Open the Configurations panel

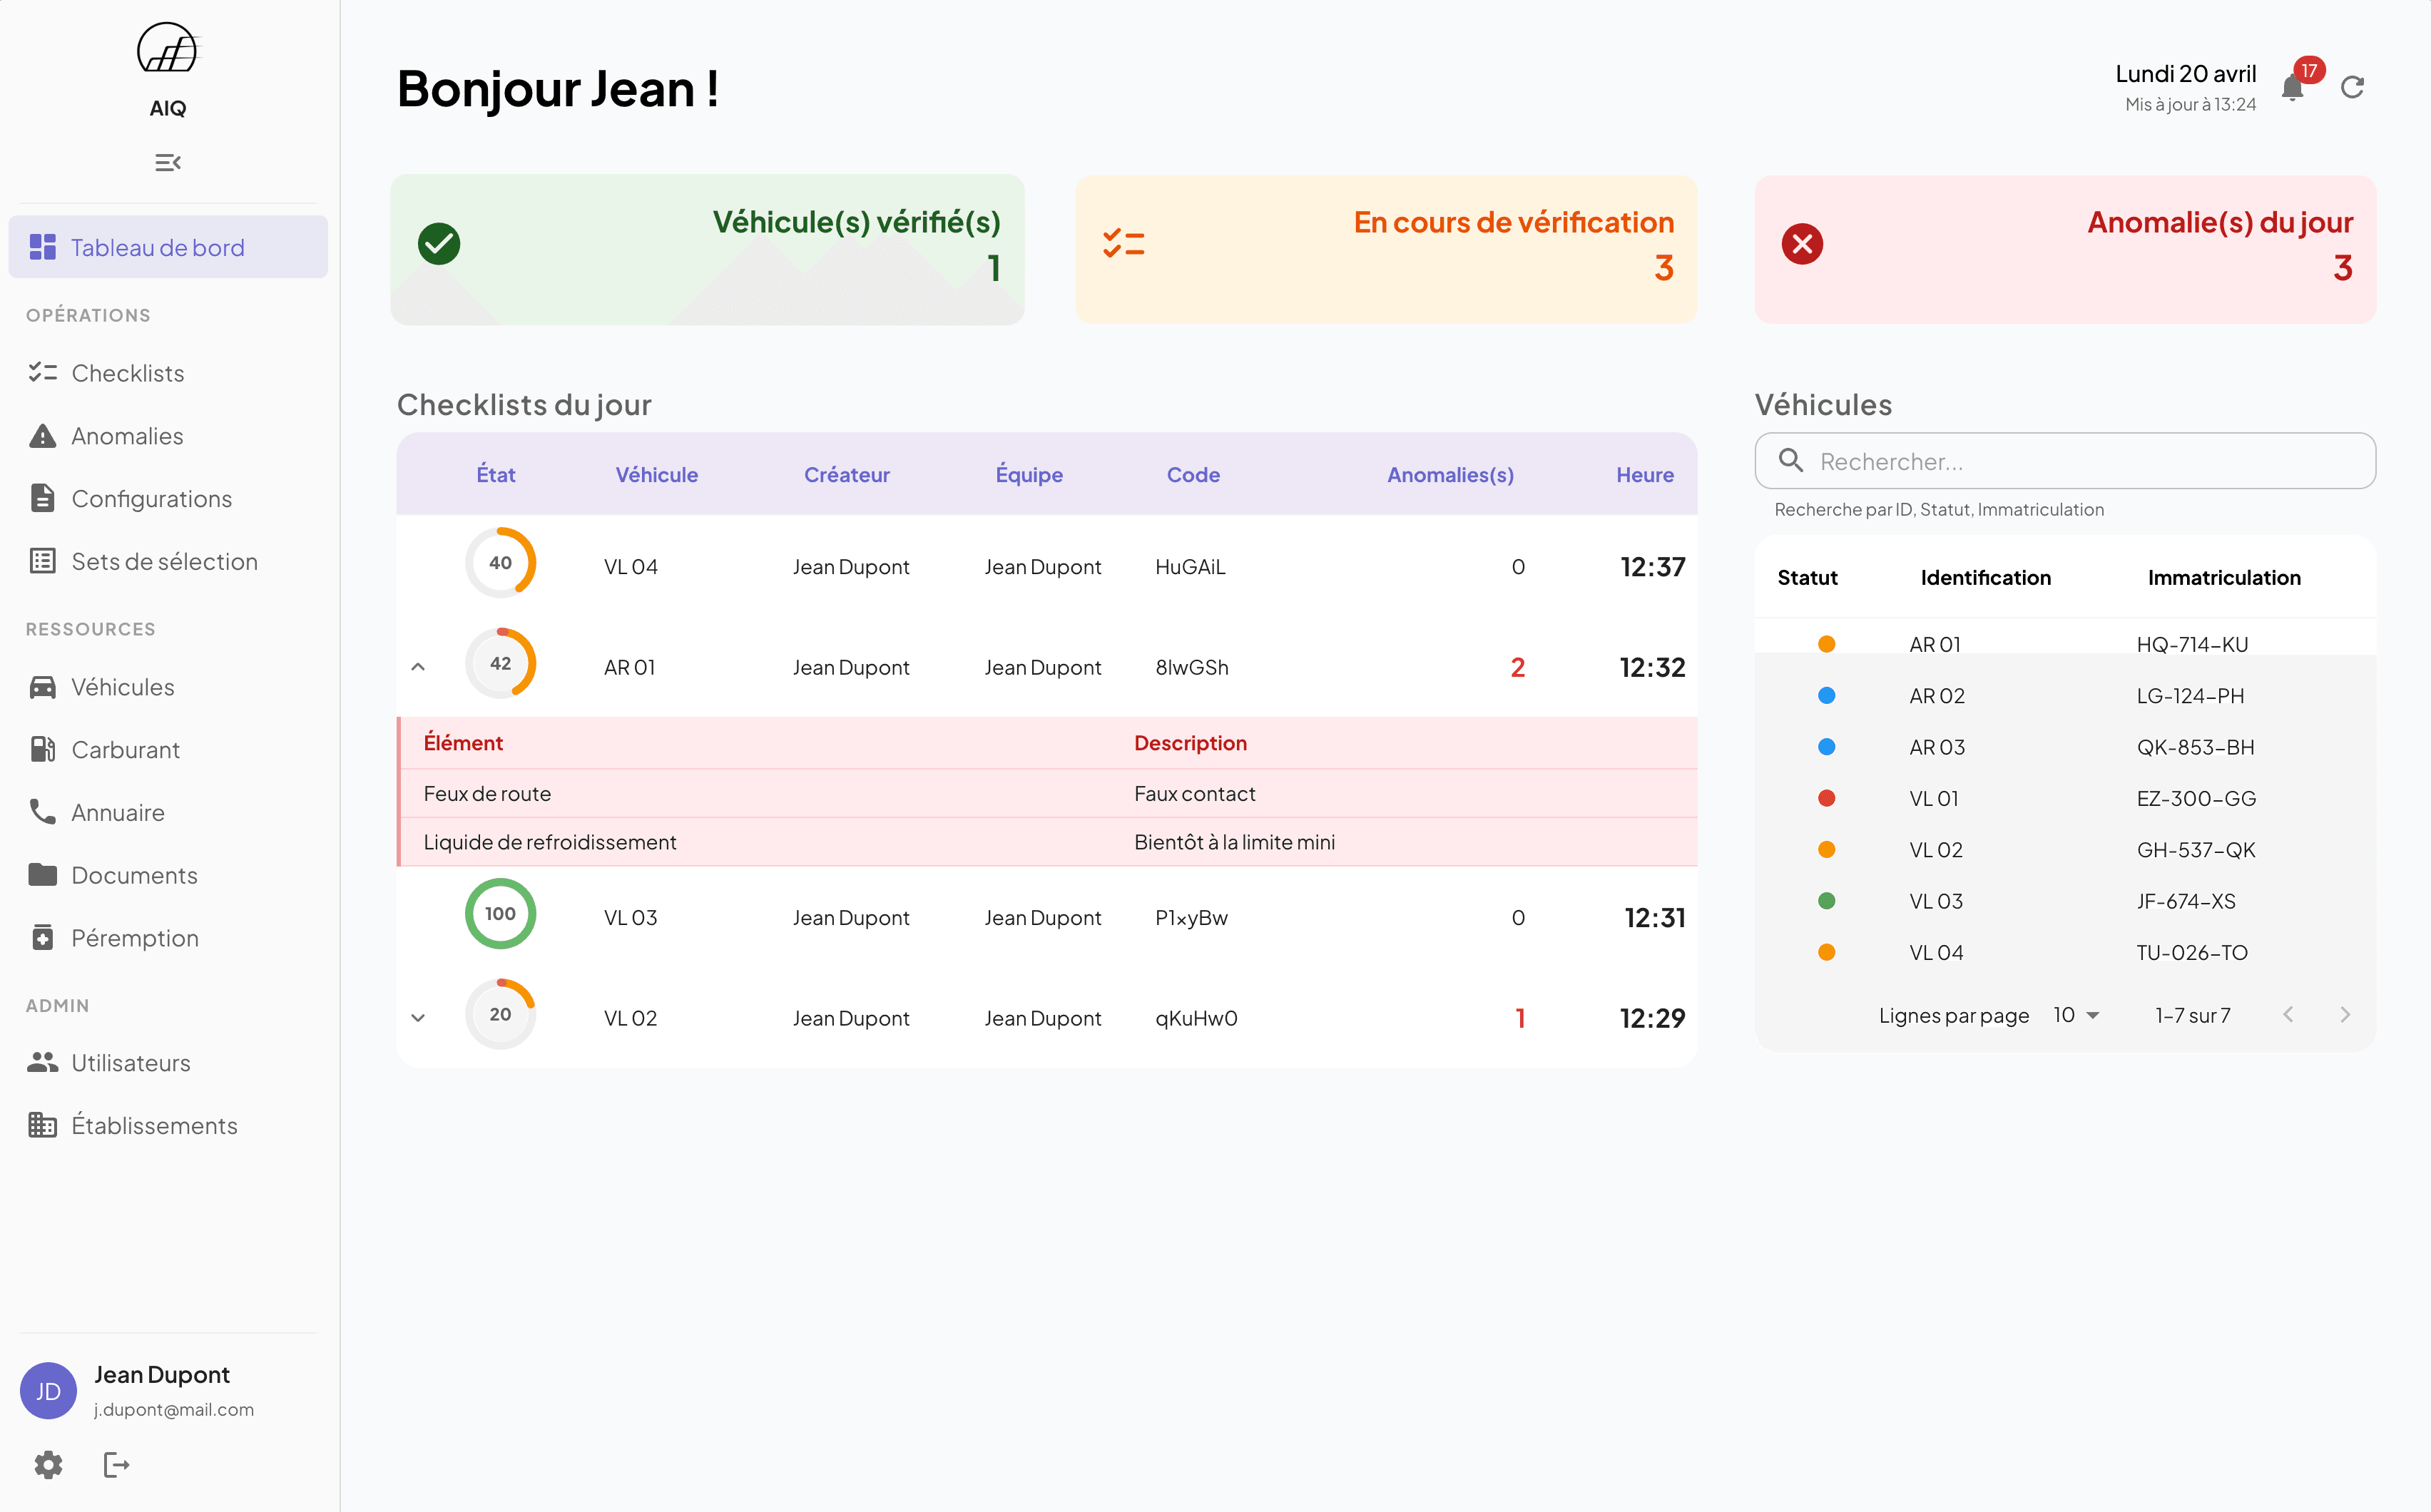(152, 498)
